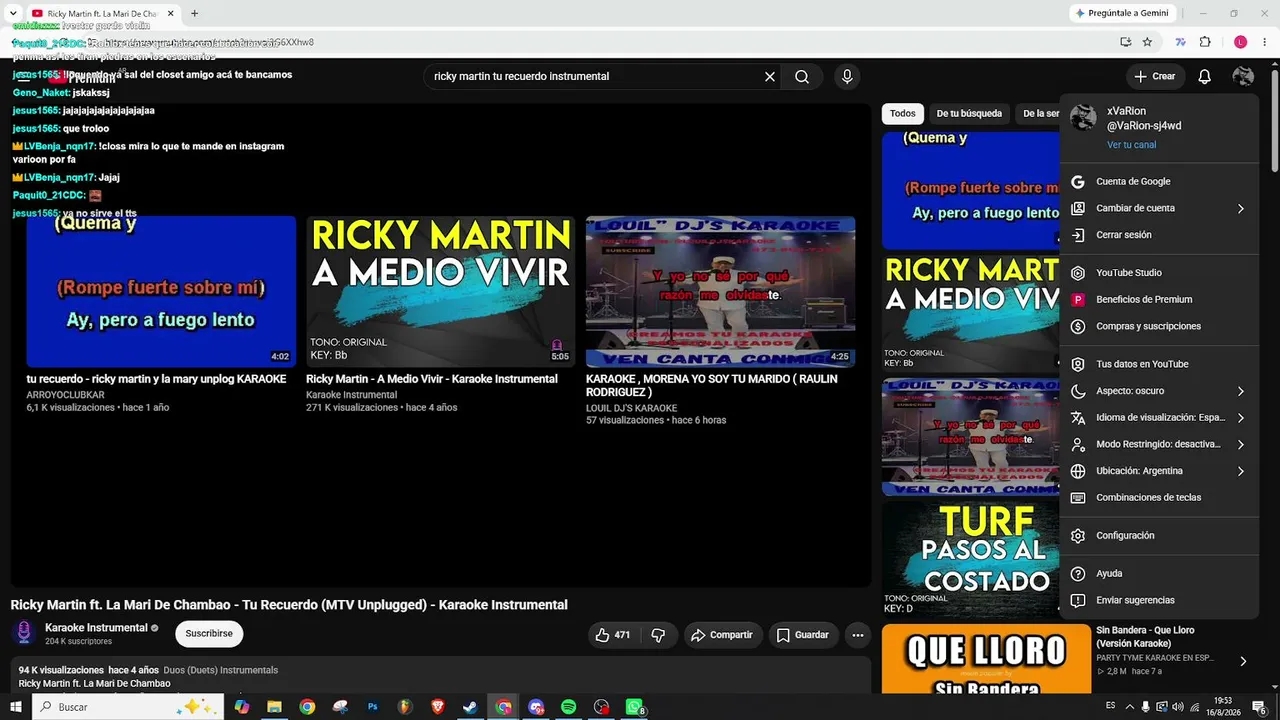Open Spotify from the taskbar
Screen dimensions: 1280x720
[x=568, y=707]
